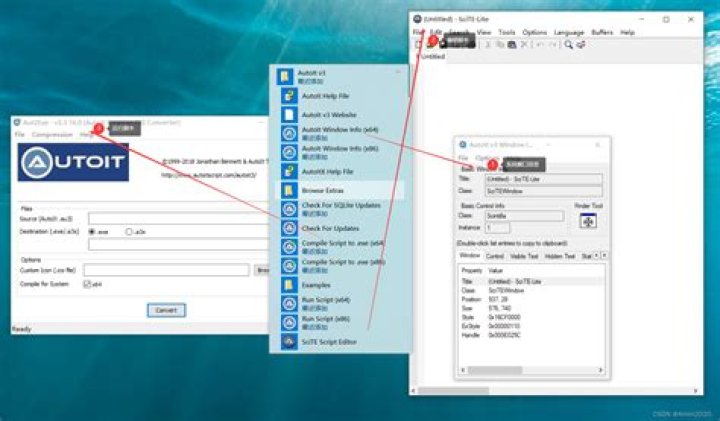720x421 pixels.
Task: Open the Options menu in SciTE
Action: pyautogui.click(x=534, y=32)
